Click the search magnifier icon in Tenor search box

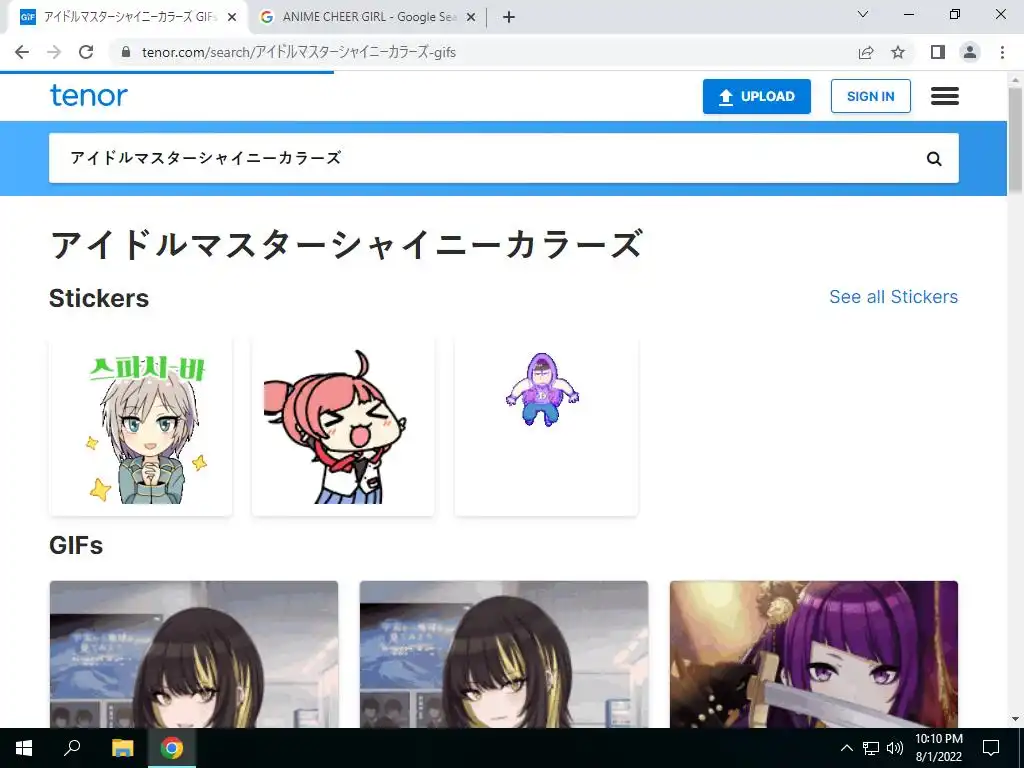[934, 159]
